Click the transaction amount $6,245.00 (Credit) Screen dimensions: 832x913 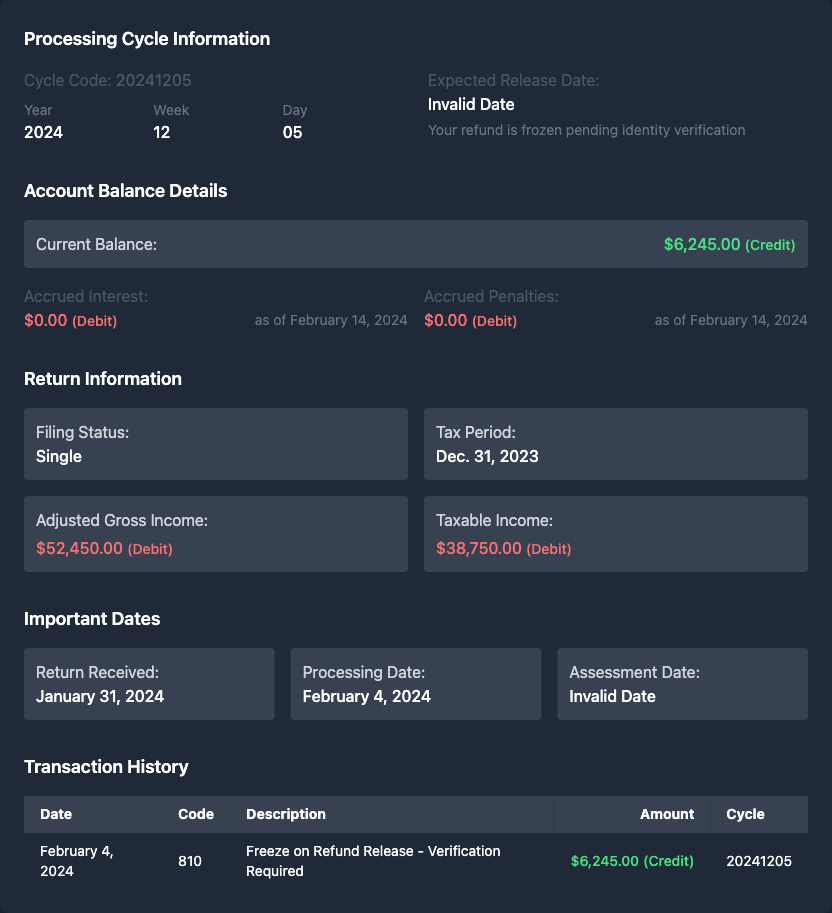pyautogui.click(x=632, y=861)
